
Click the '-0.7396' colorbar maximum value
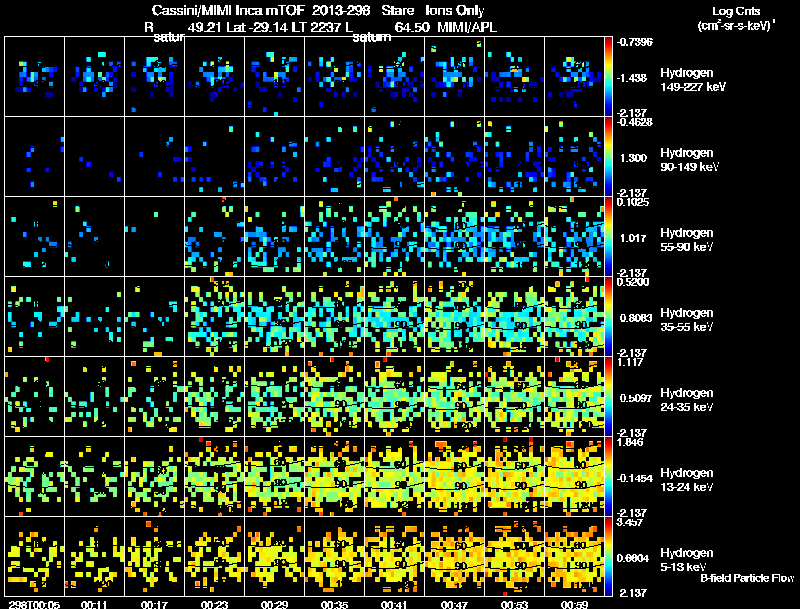tap(634, 42)
